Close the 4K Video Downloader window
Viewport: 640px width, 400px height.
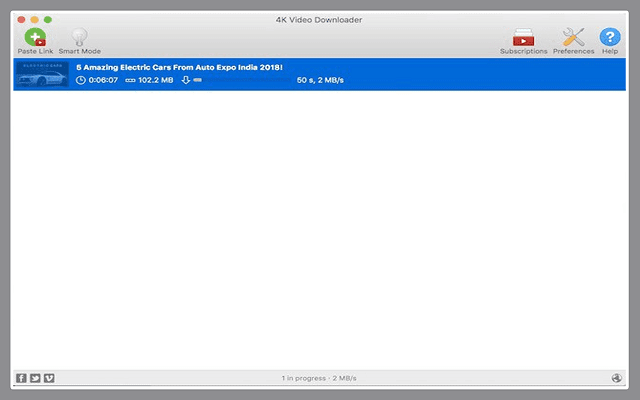pyautogui.click(x=22, y=19)
